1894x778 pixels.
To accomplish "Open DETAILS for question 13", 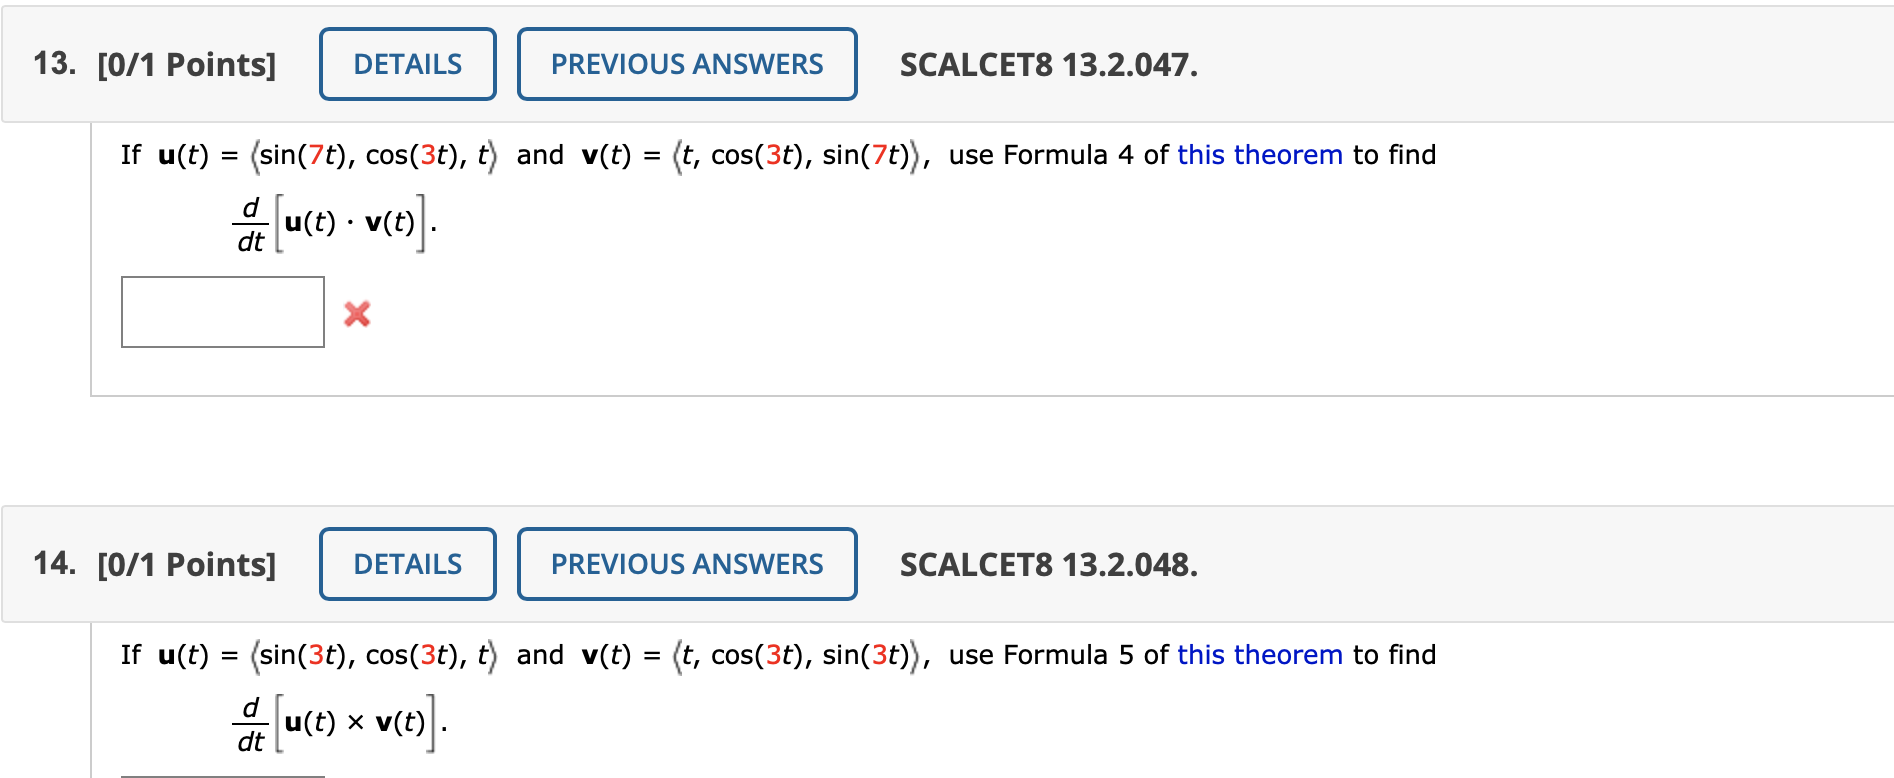I will click(406, 64).
